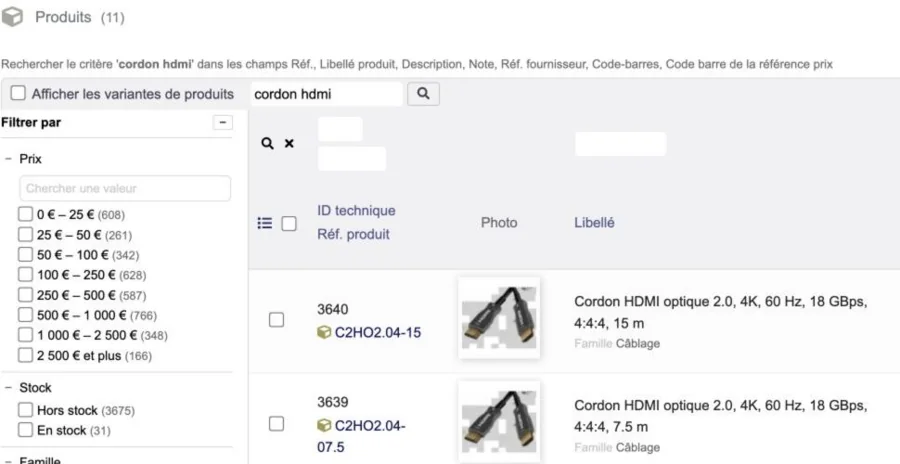Click label 'Cordon HDMI optique 2.0 ... 15 m'
Screen dimensions: 900x464
point(720,312)
